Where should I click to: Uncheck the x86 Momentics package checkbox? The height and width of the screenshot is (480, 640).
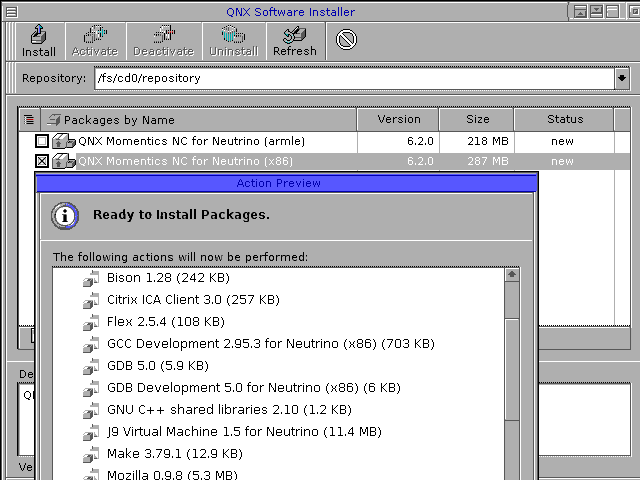[41, 161]
